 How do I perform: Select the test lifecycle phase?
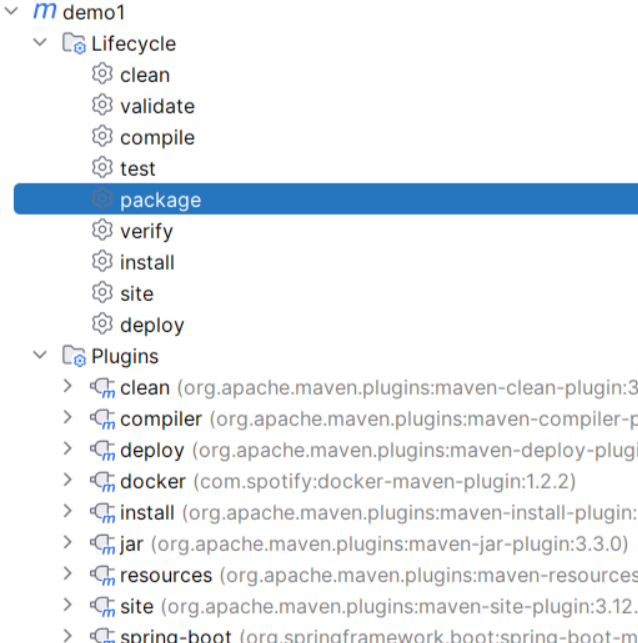click(x=138, y=169)
